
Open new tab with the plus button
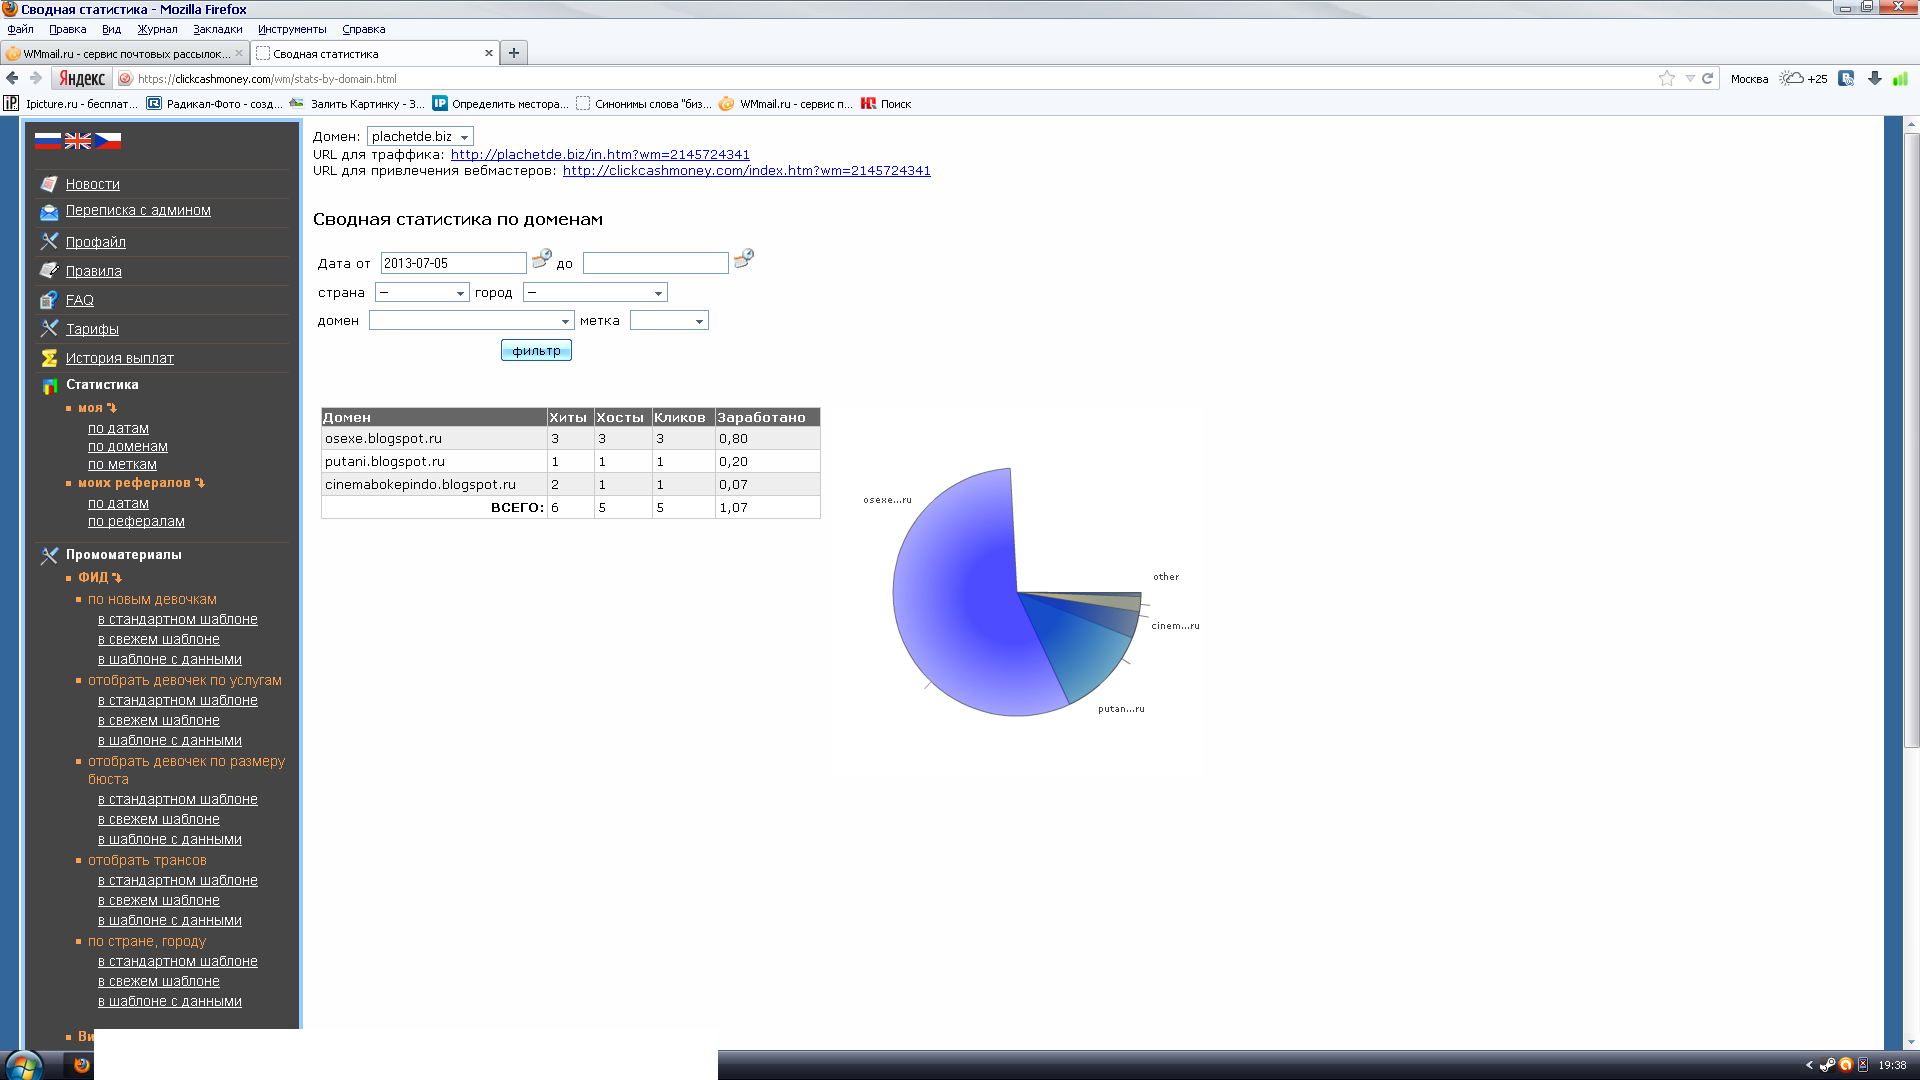point(514,53)
